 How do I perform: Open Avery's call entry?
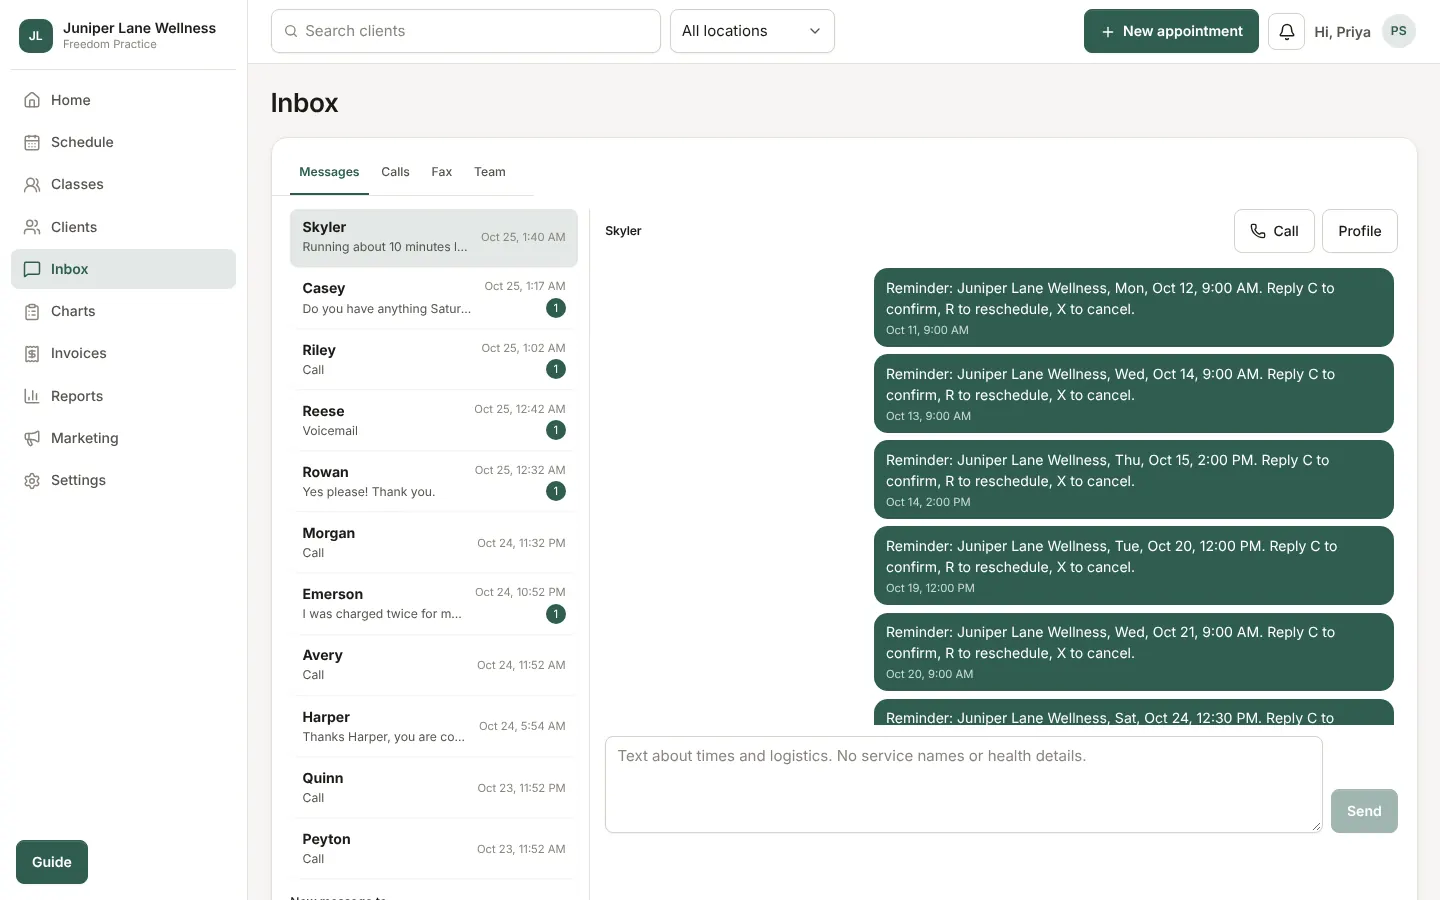point(434,664)
